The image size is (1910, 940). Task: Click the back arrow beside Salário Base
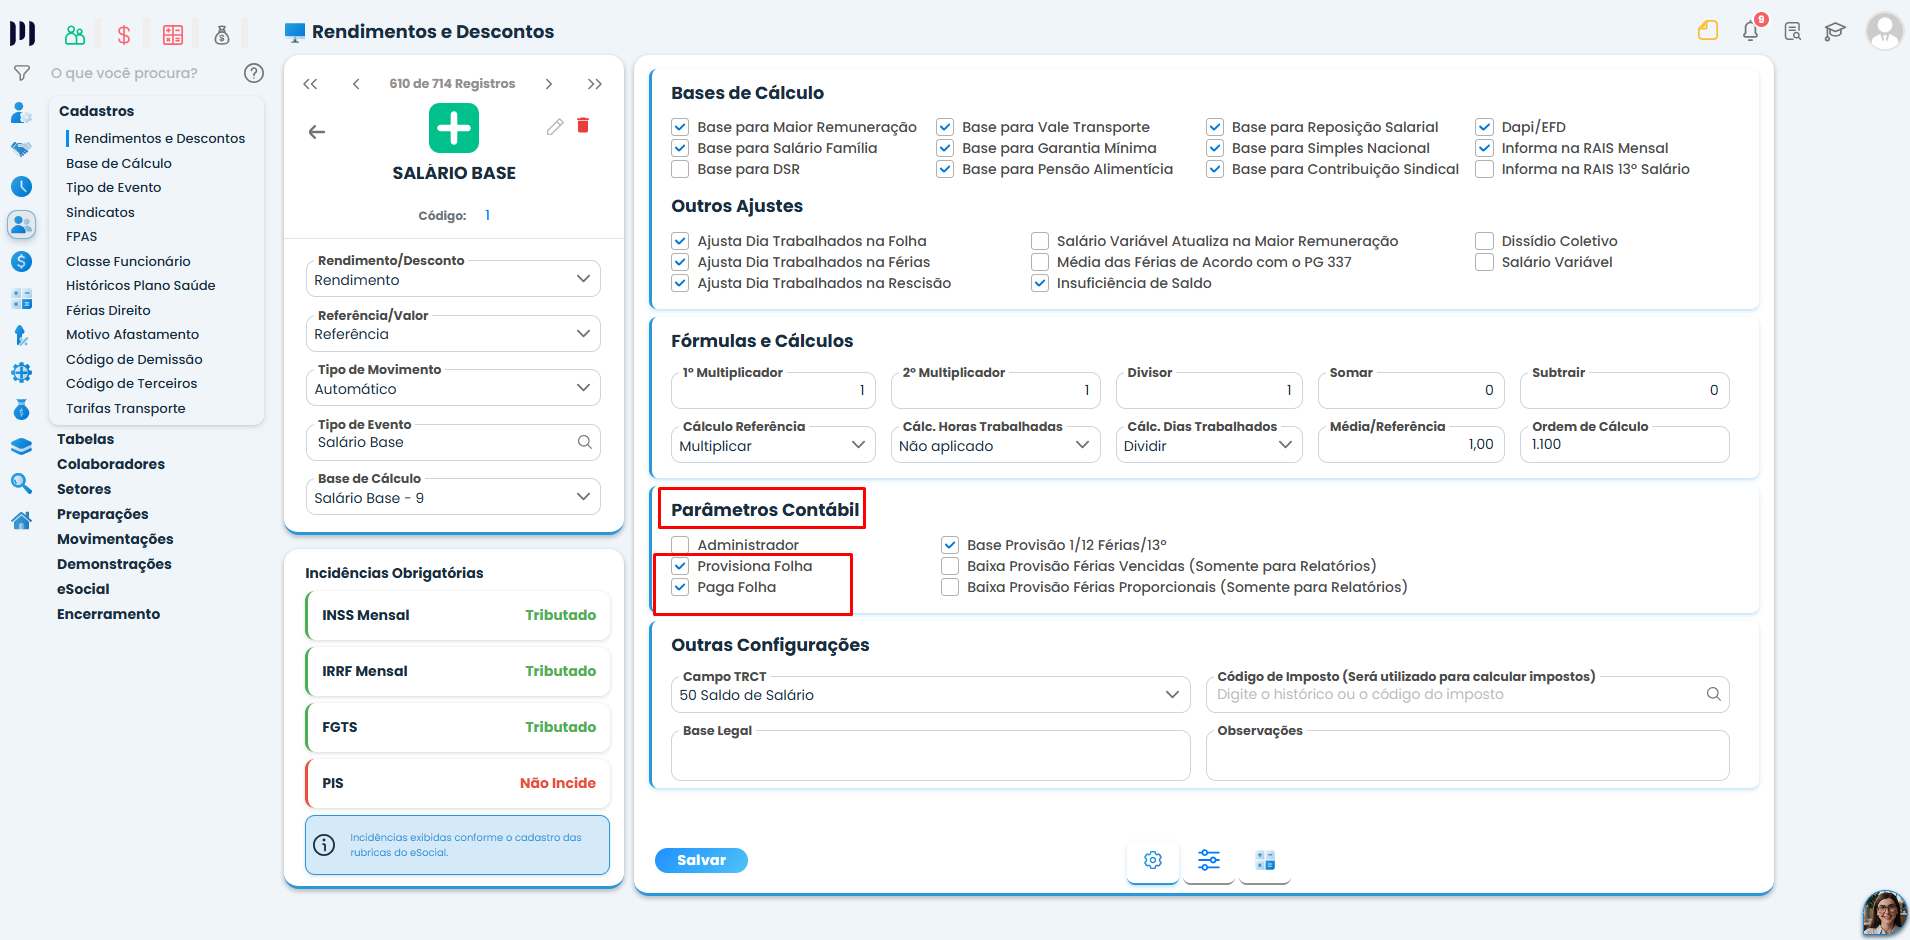pos(317,132)
